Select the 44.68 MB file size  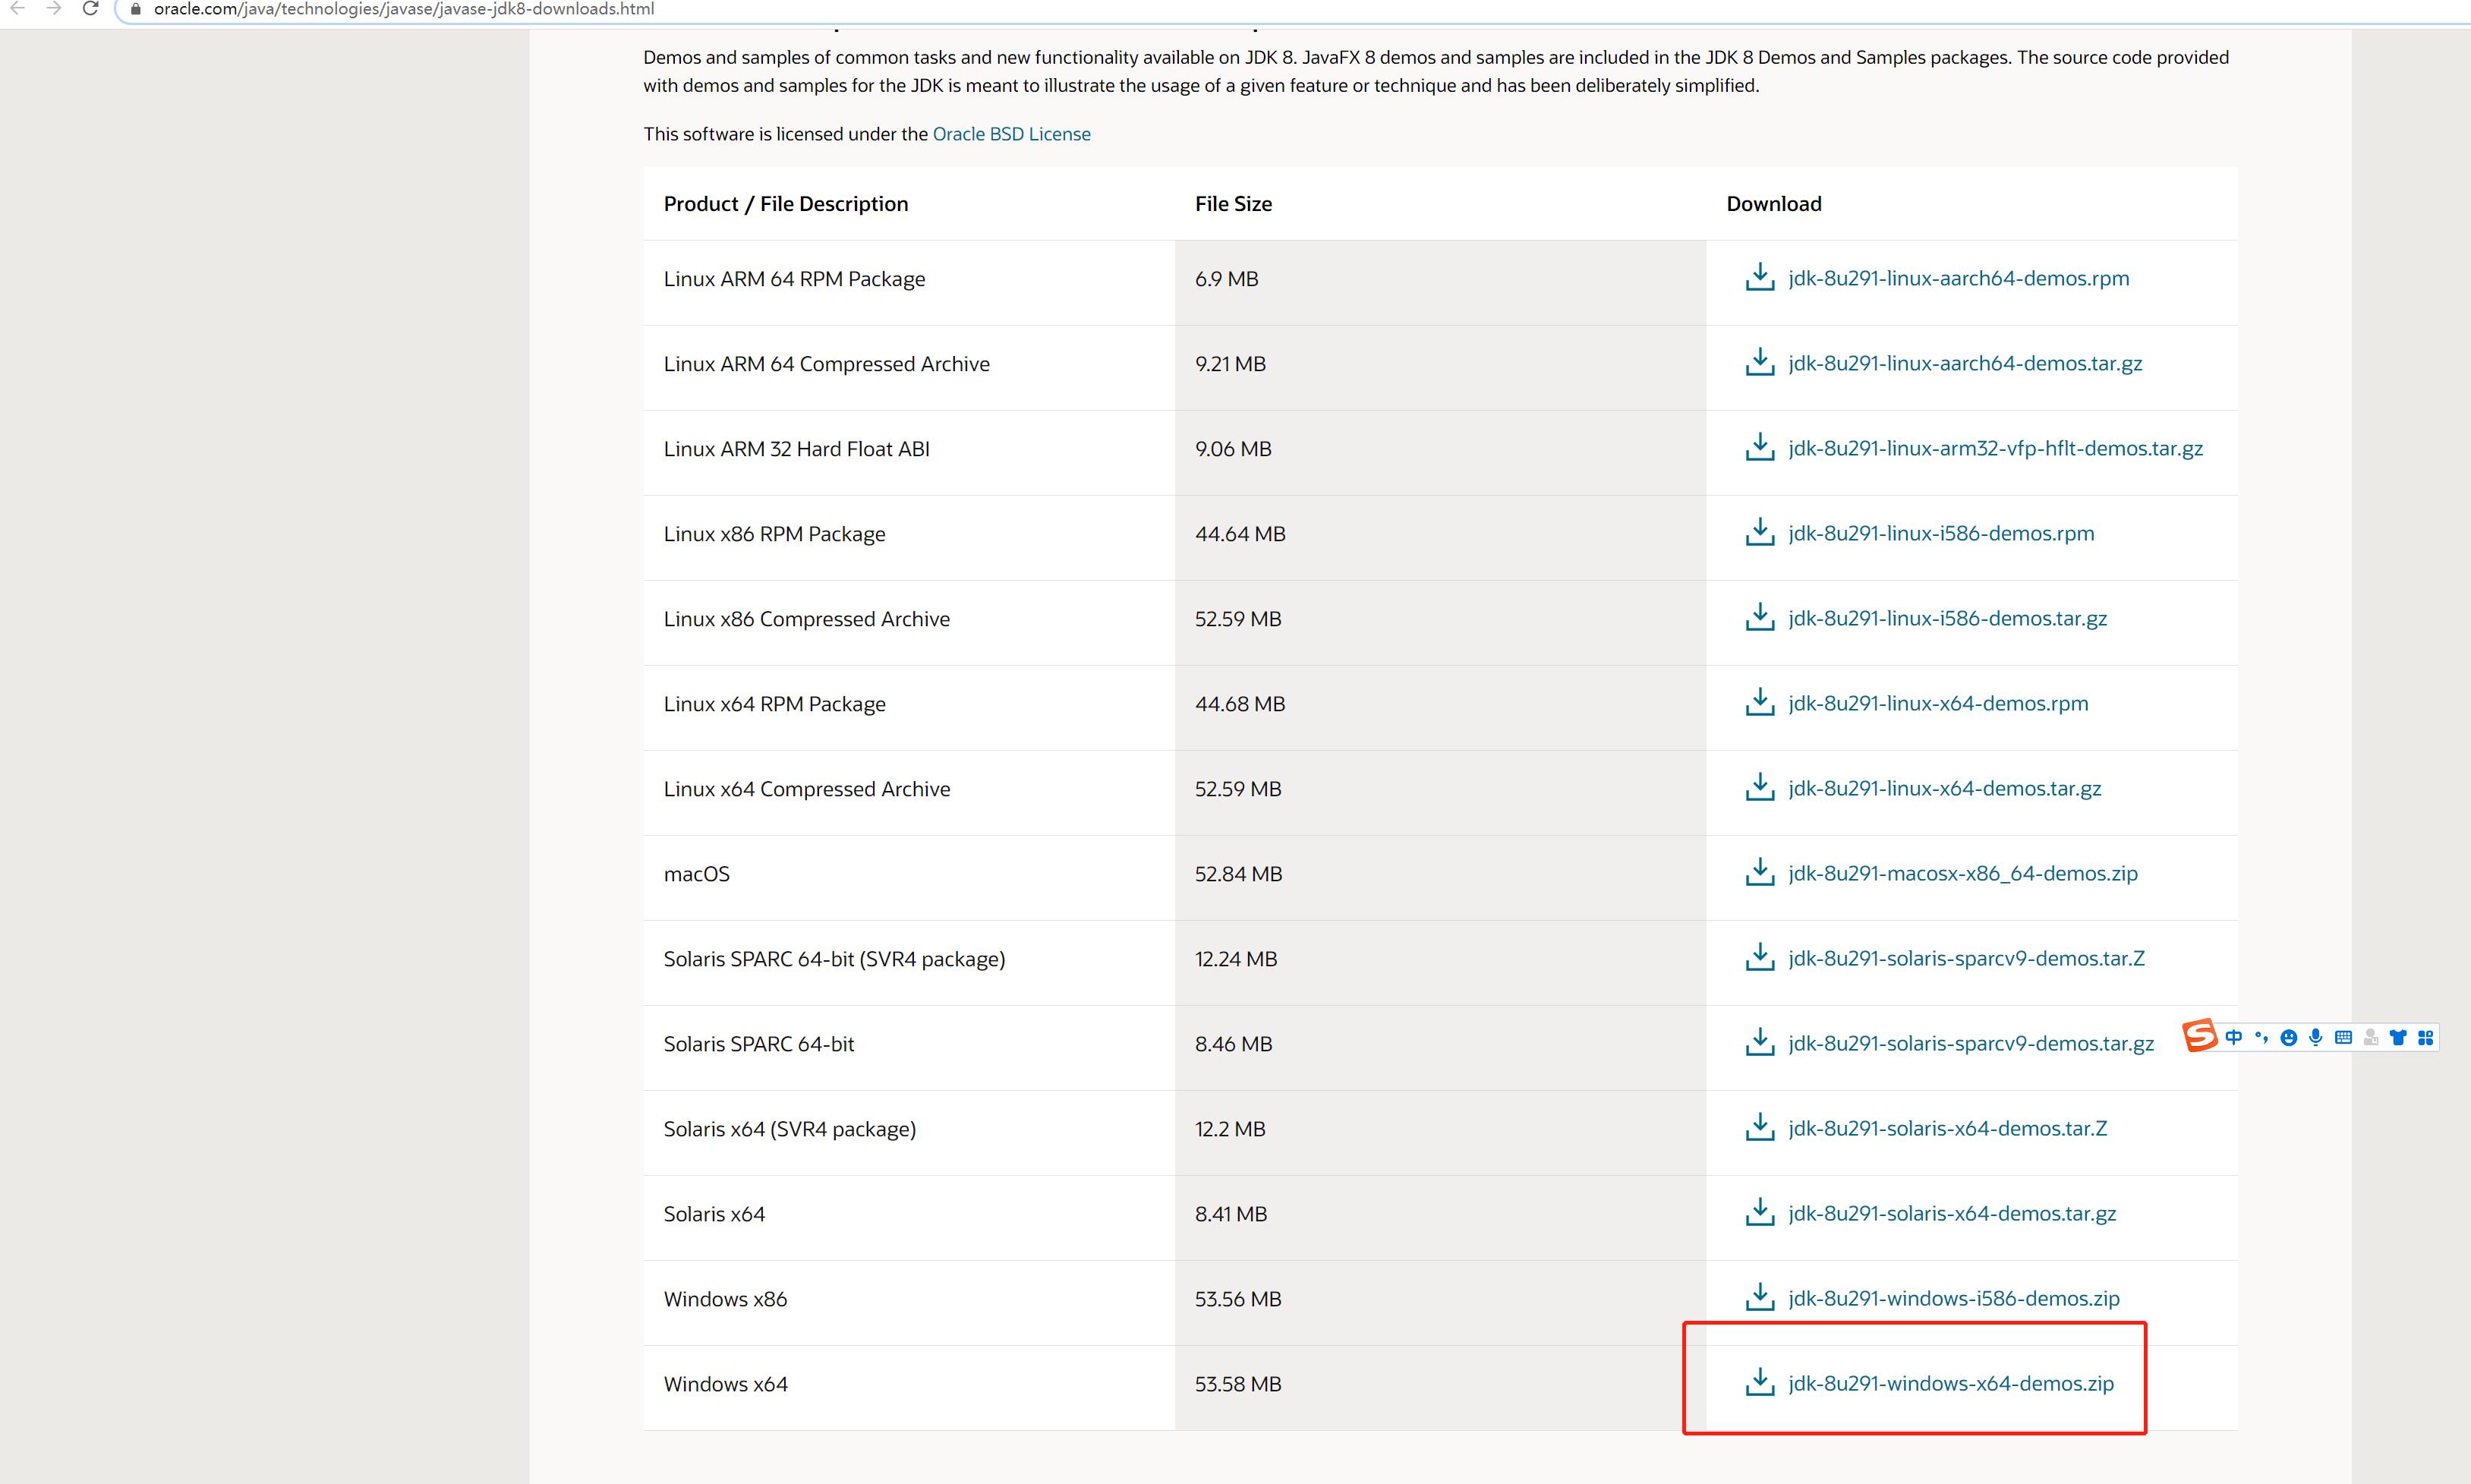point(1240,704)
